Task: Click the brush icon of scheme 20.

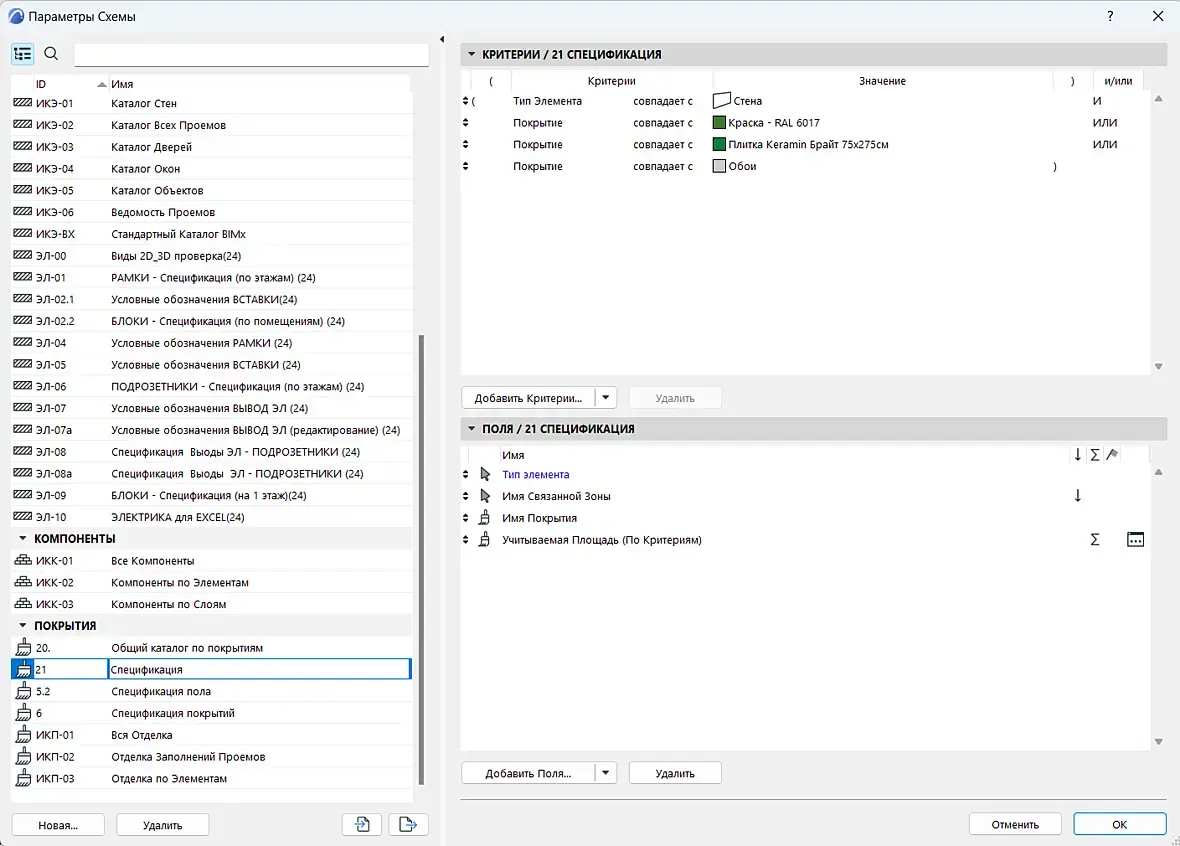Action: click(x=23, y=647)
